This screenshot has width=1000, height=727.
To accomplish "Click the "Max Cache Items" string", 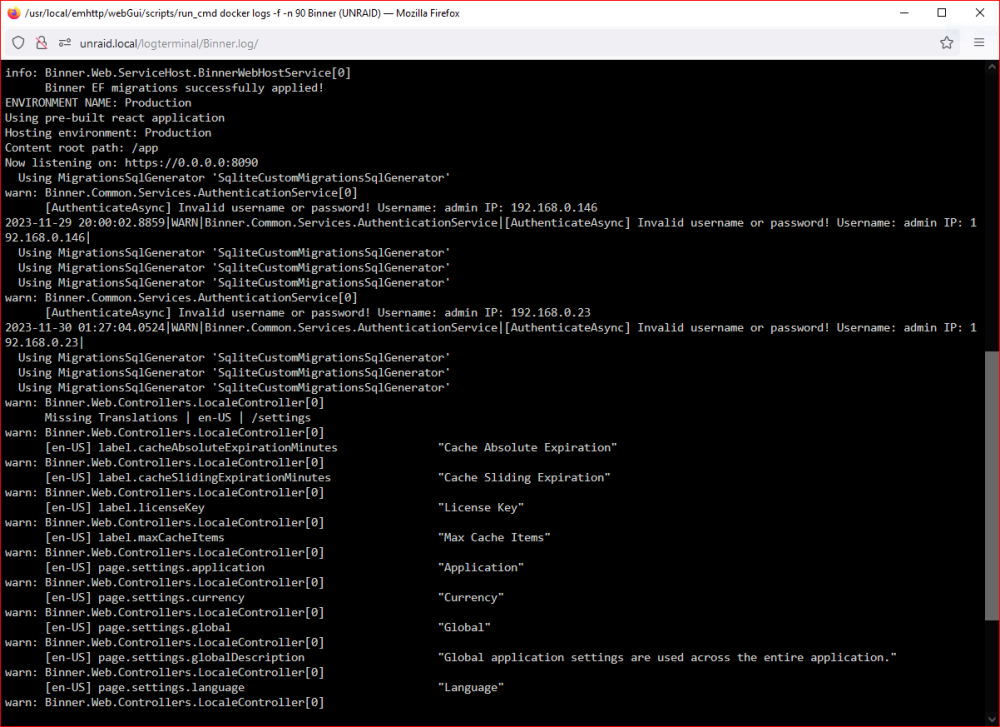I will click(494, 538).
